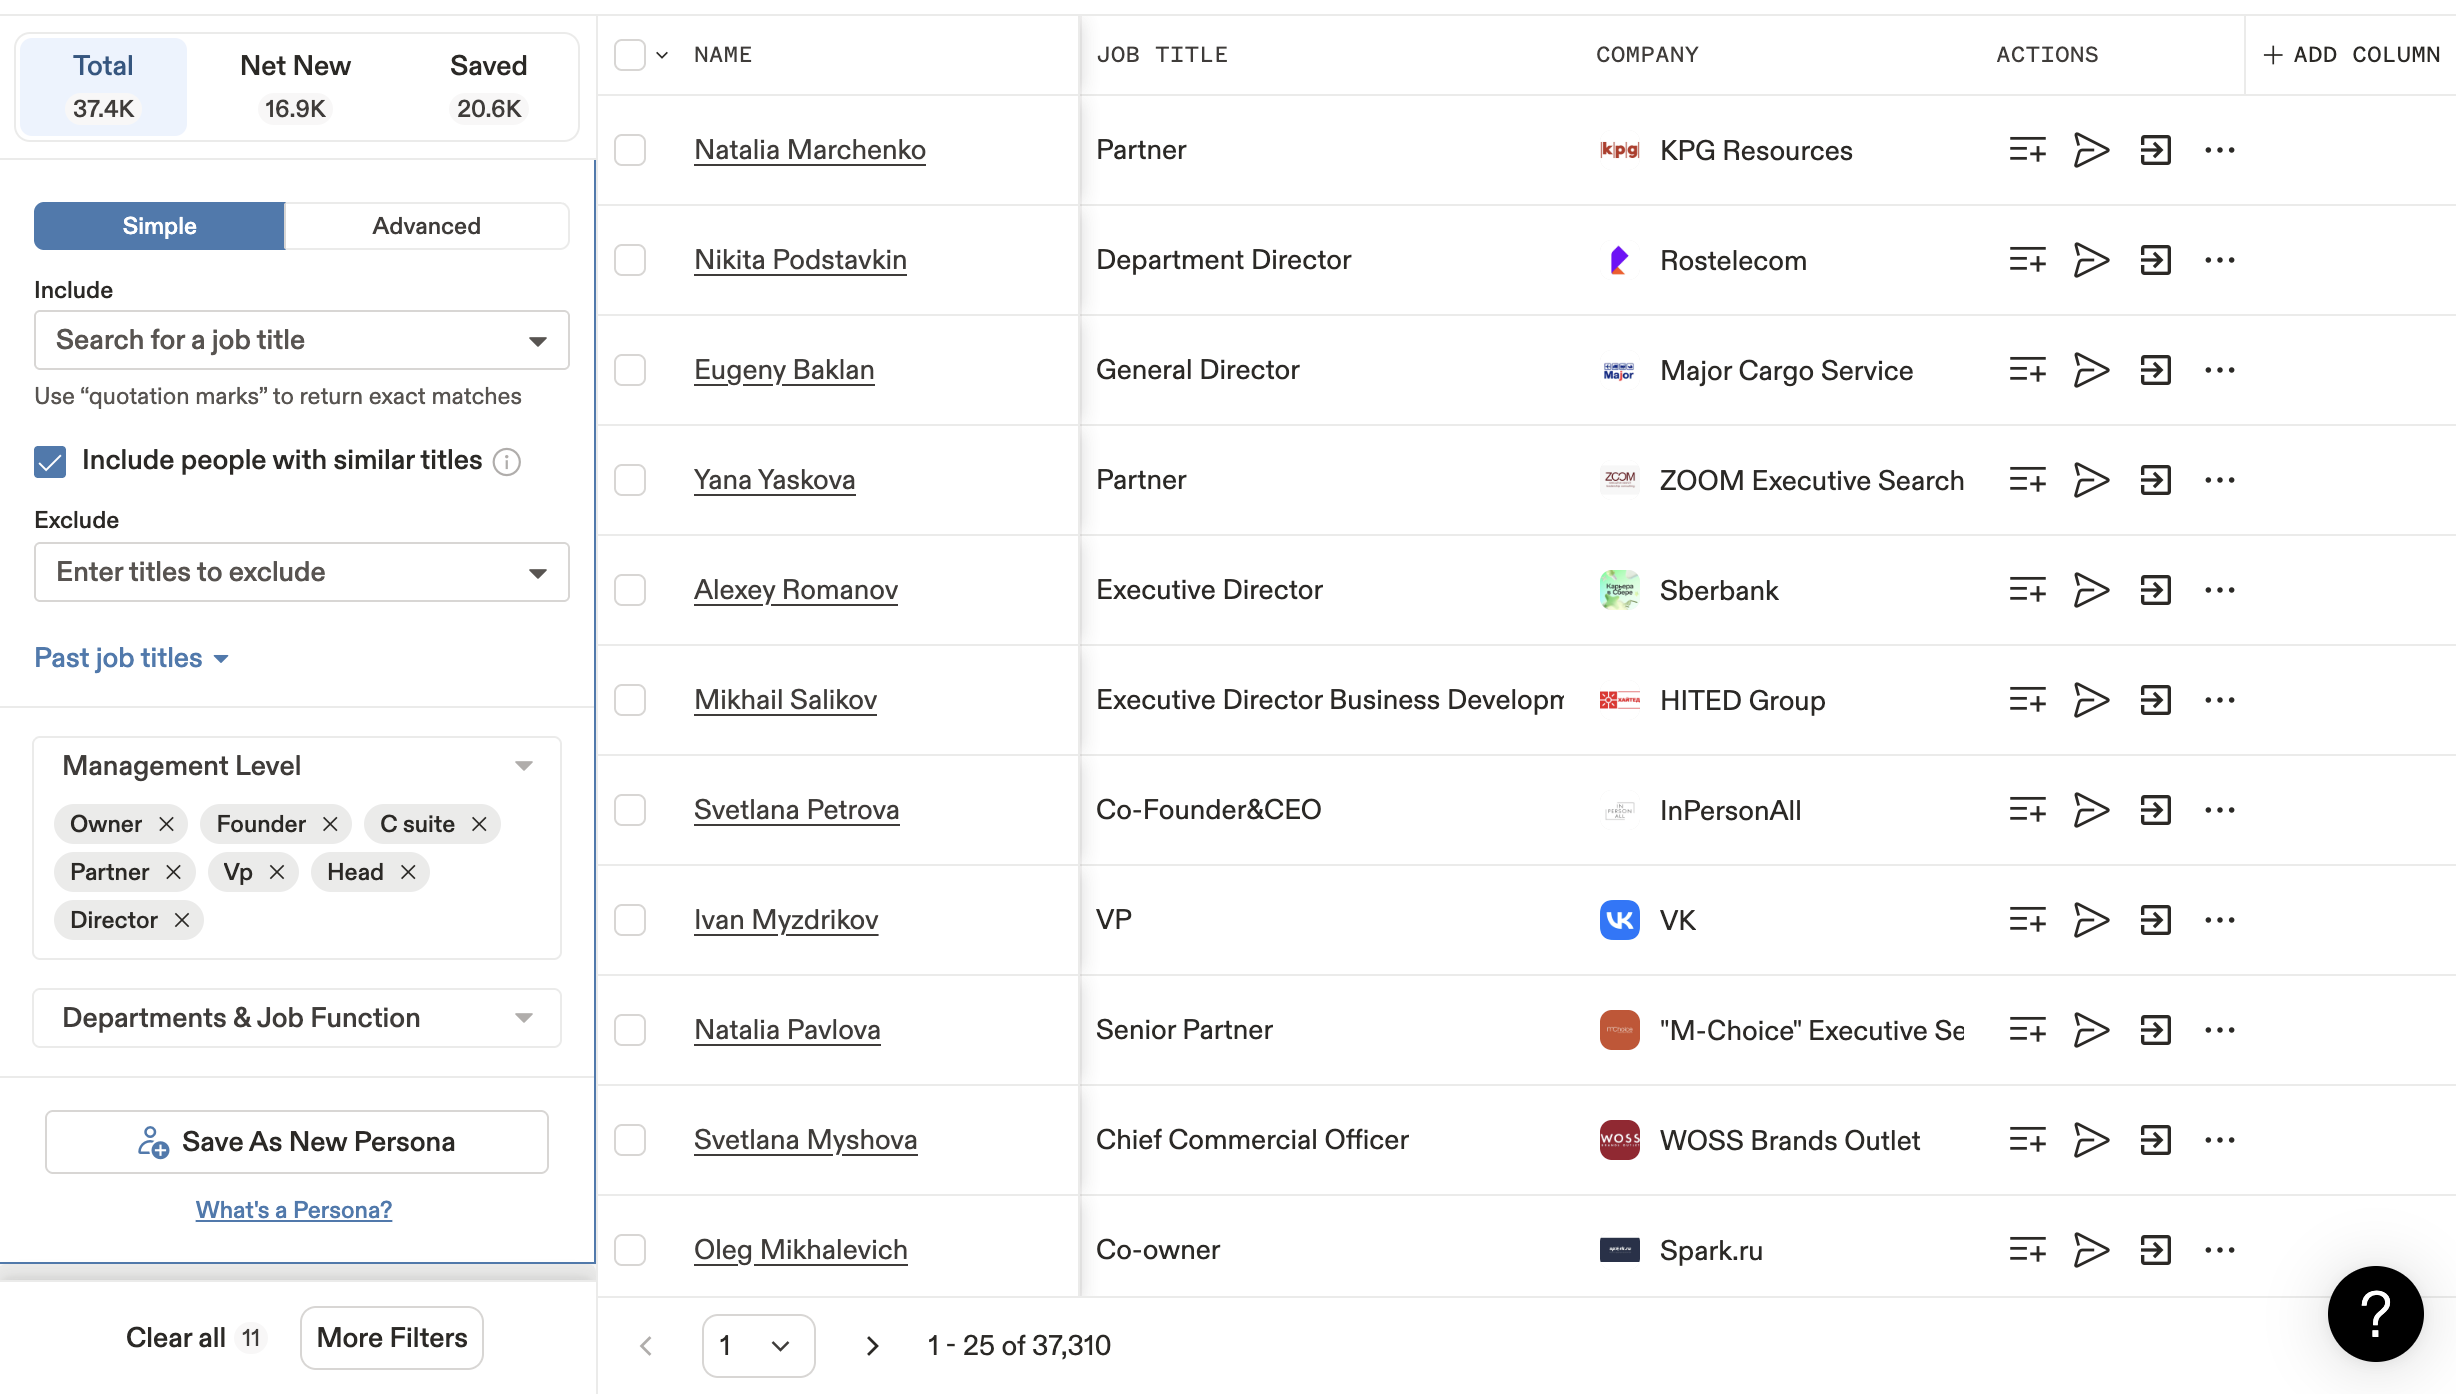Go to next results page arrow

coord(872,1346)
